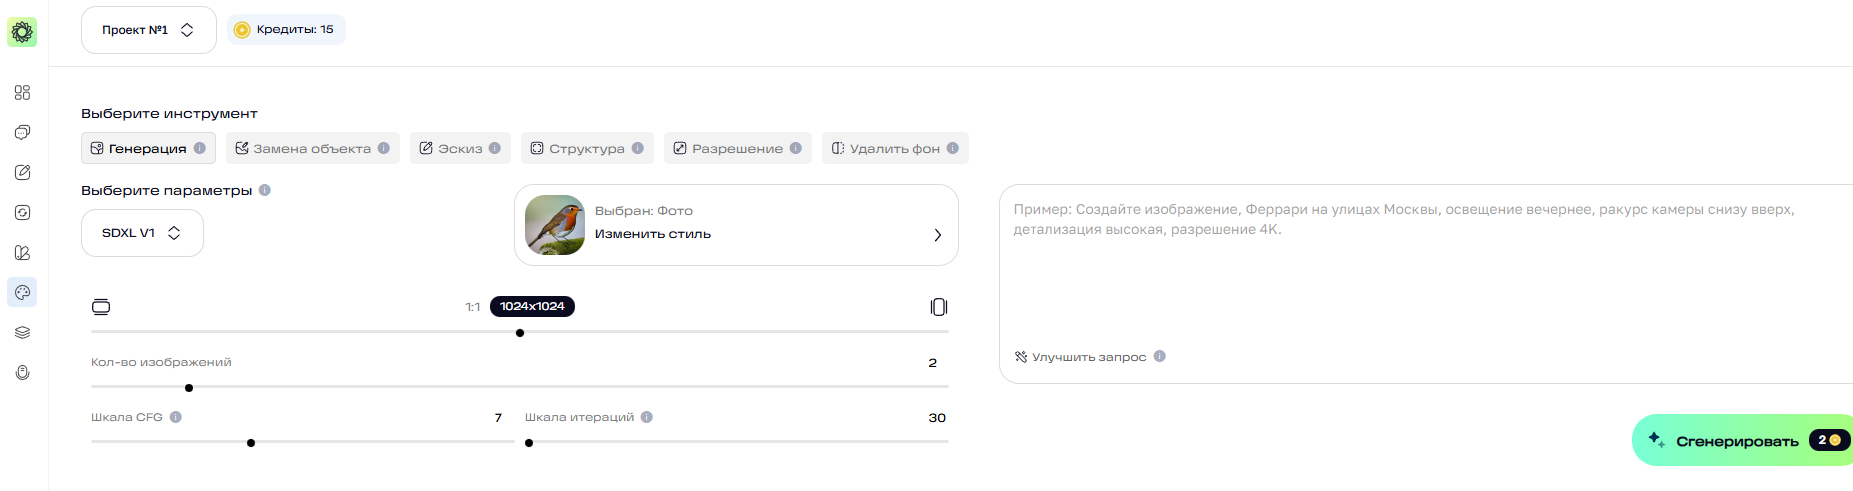
Task: Click info icon beside Улучшить запрос
Action: click(1160, 356)
